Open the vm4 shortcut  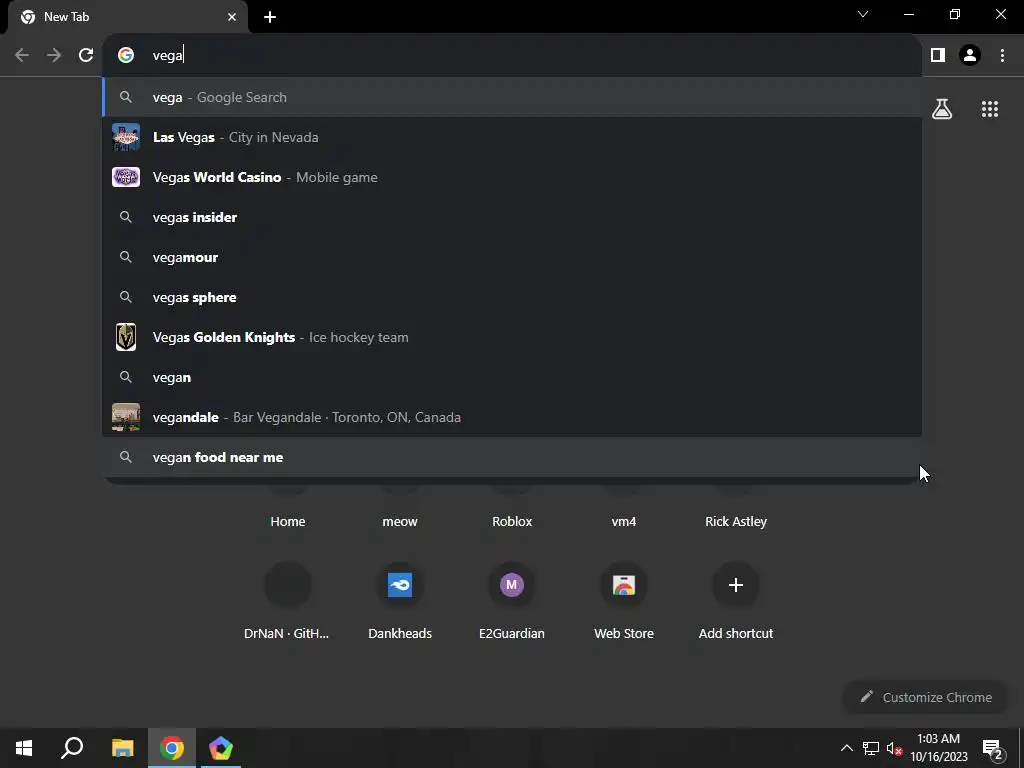(624, 521)
